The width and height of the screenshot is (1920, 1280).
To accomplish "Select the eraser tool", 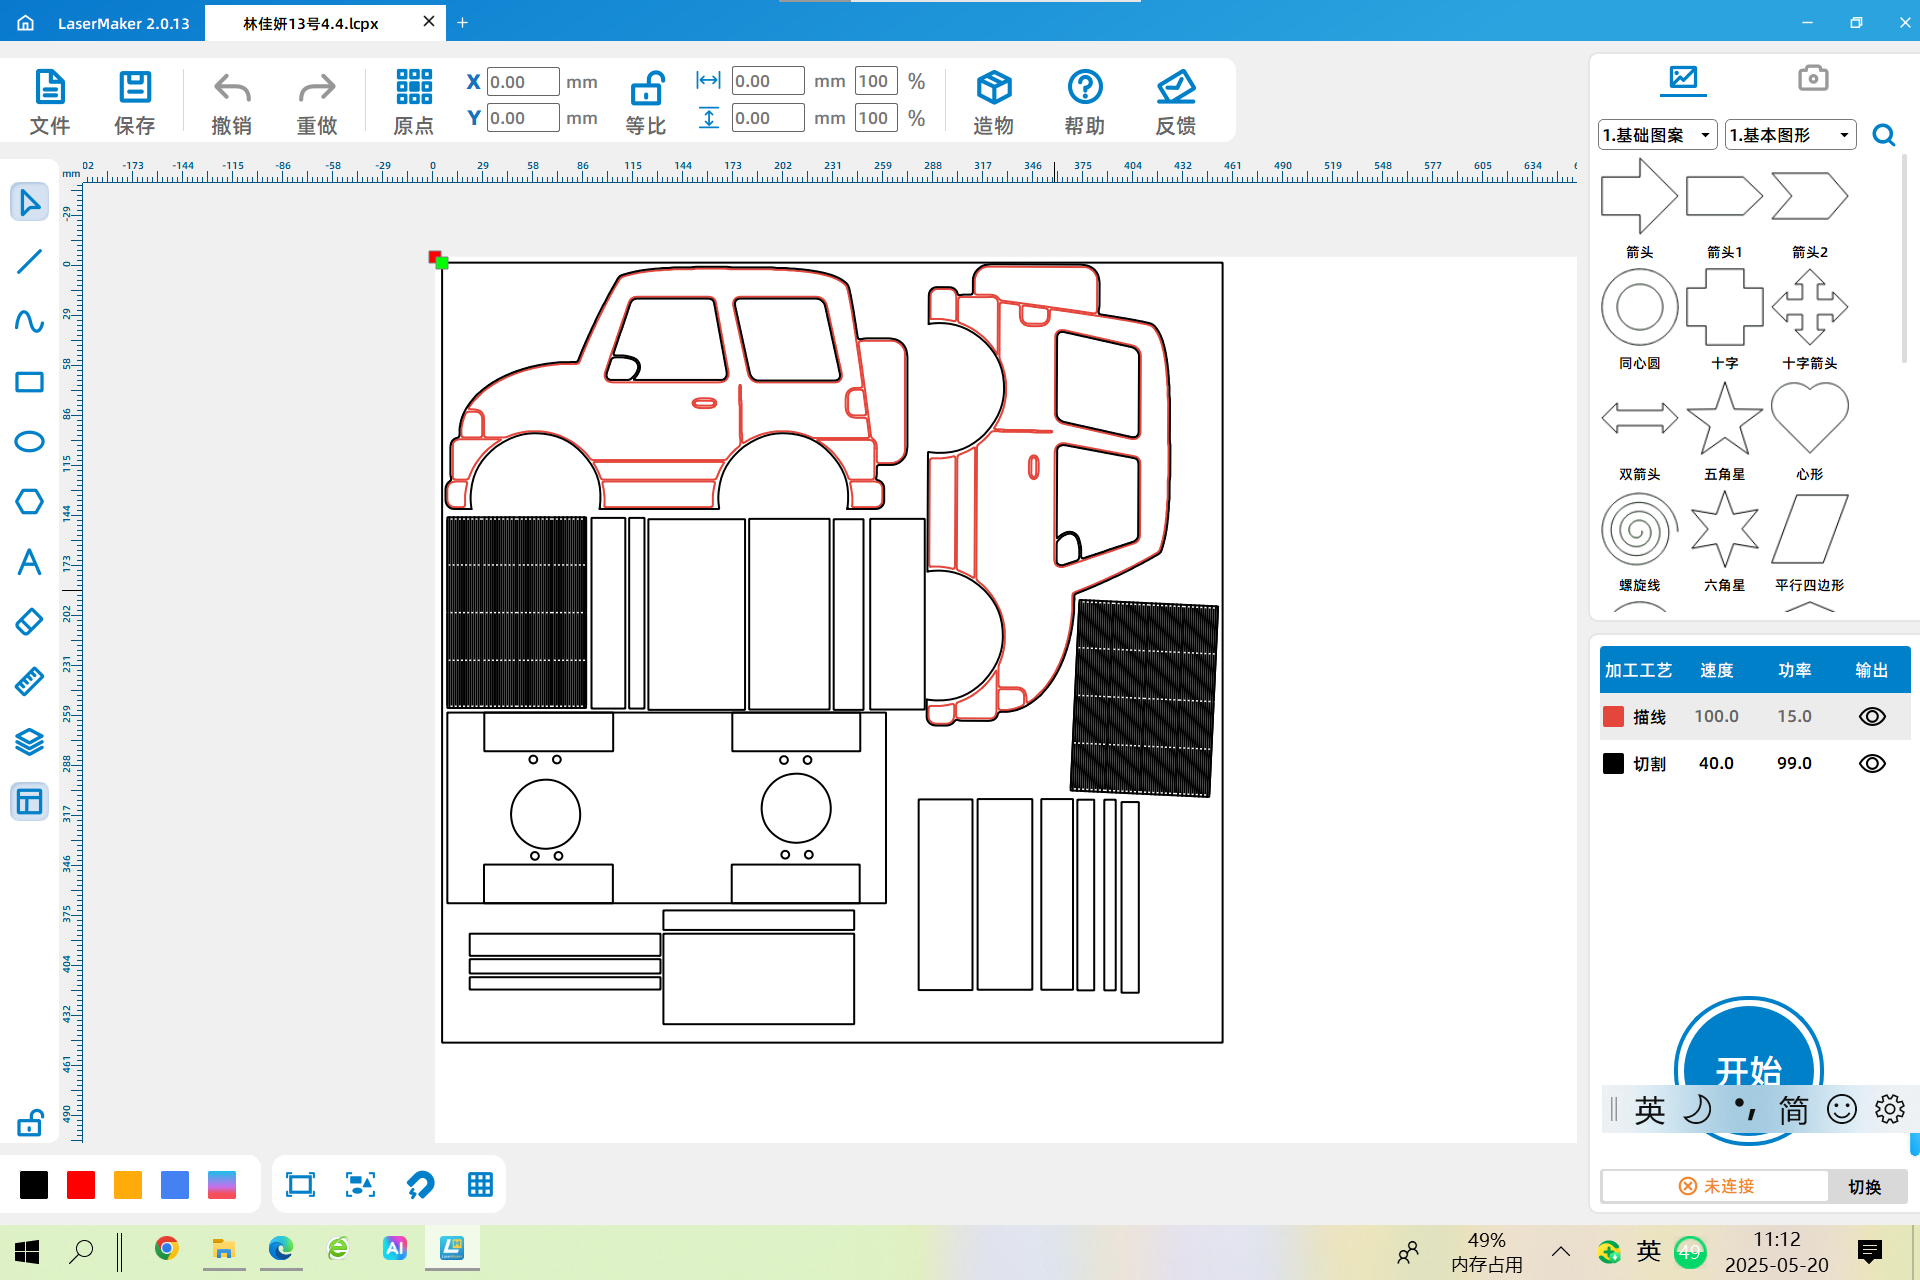I will pyautogui.click(x=30, y=622).
